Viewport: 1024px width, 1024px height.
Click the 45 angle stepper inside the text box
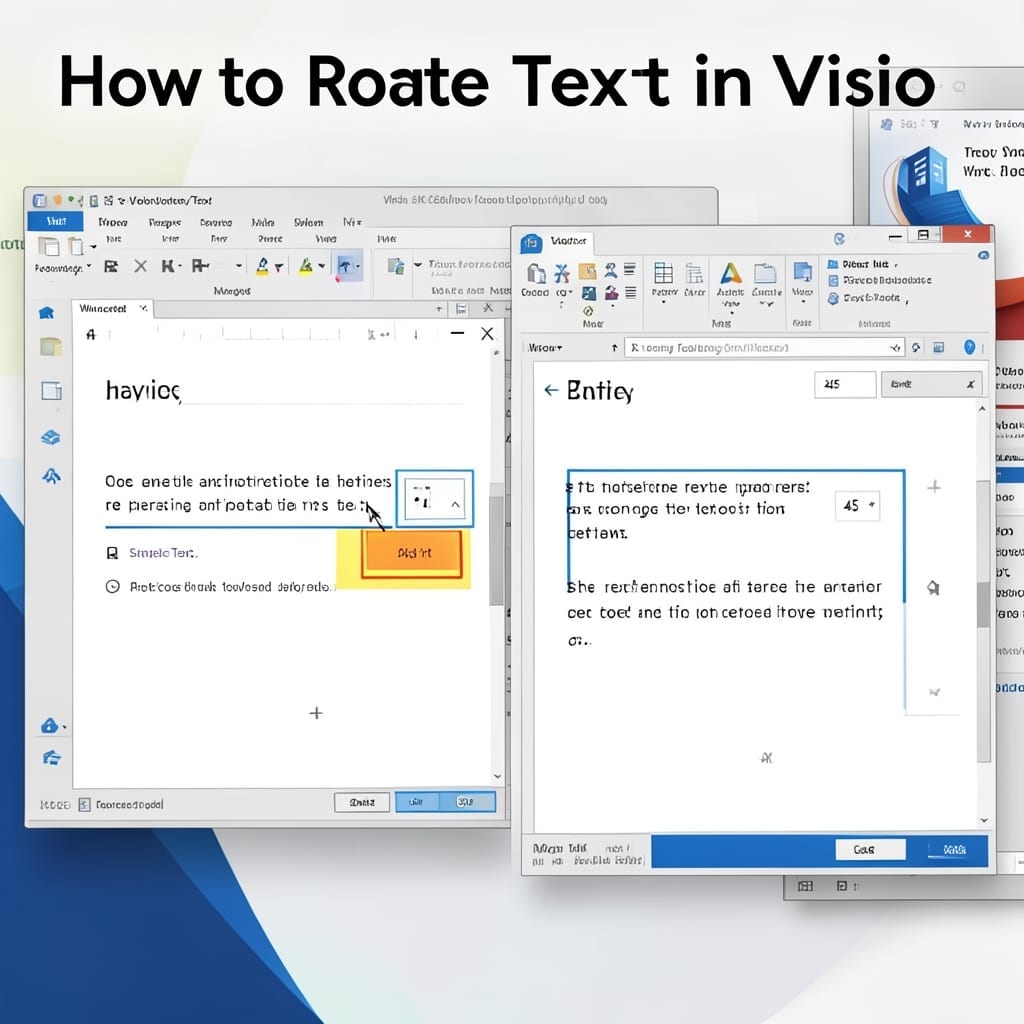pos(857,505)
